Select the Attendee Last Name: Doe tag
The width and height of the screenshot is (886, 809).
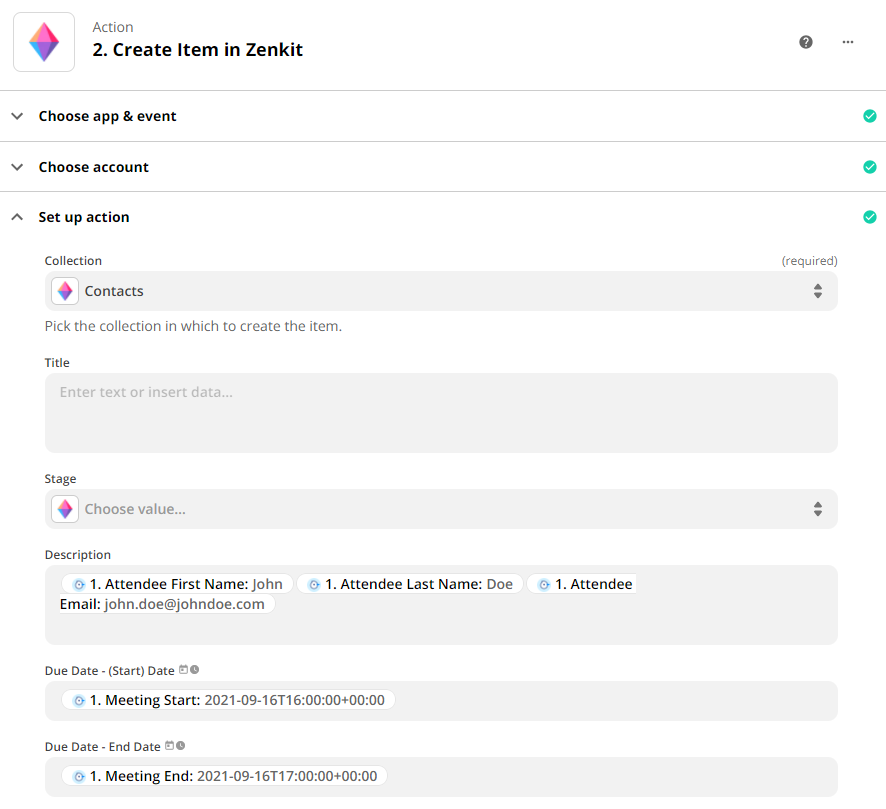[x=410, y=584]
